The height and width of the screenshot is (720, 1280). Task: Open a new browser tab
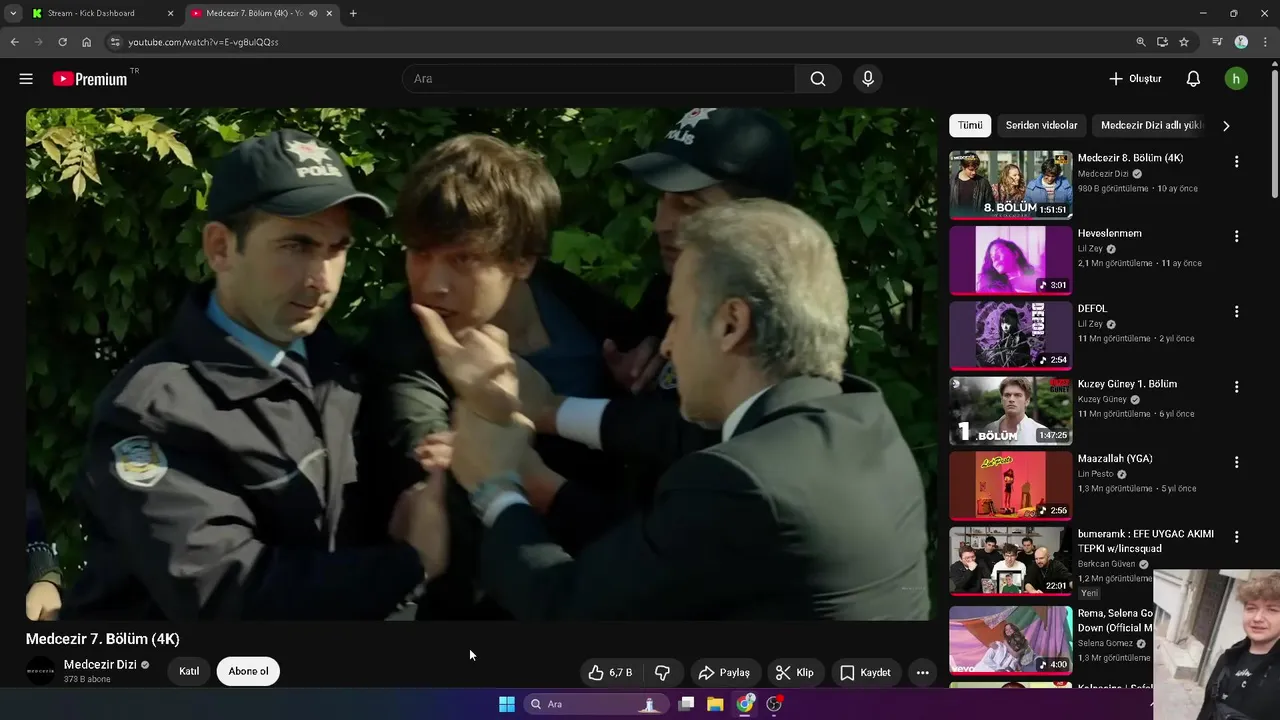353,13
